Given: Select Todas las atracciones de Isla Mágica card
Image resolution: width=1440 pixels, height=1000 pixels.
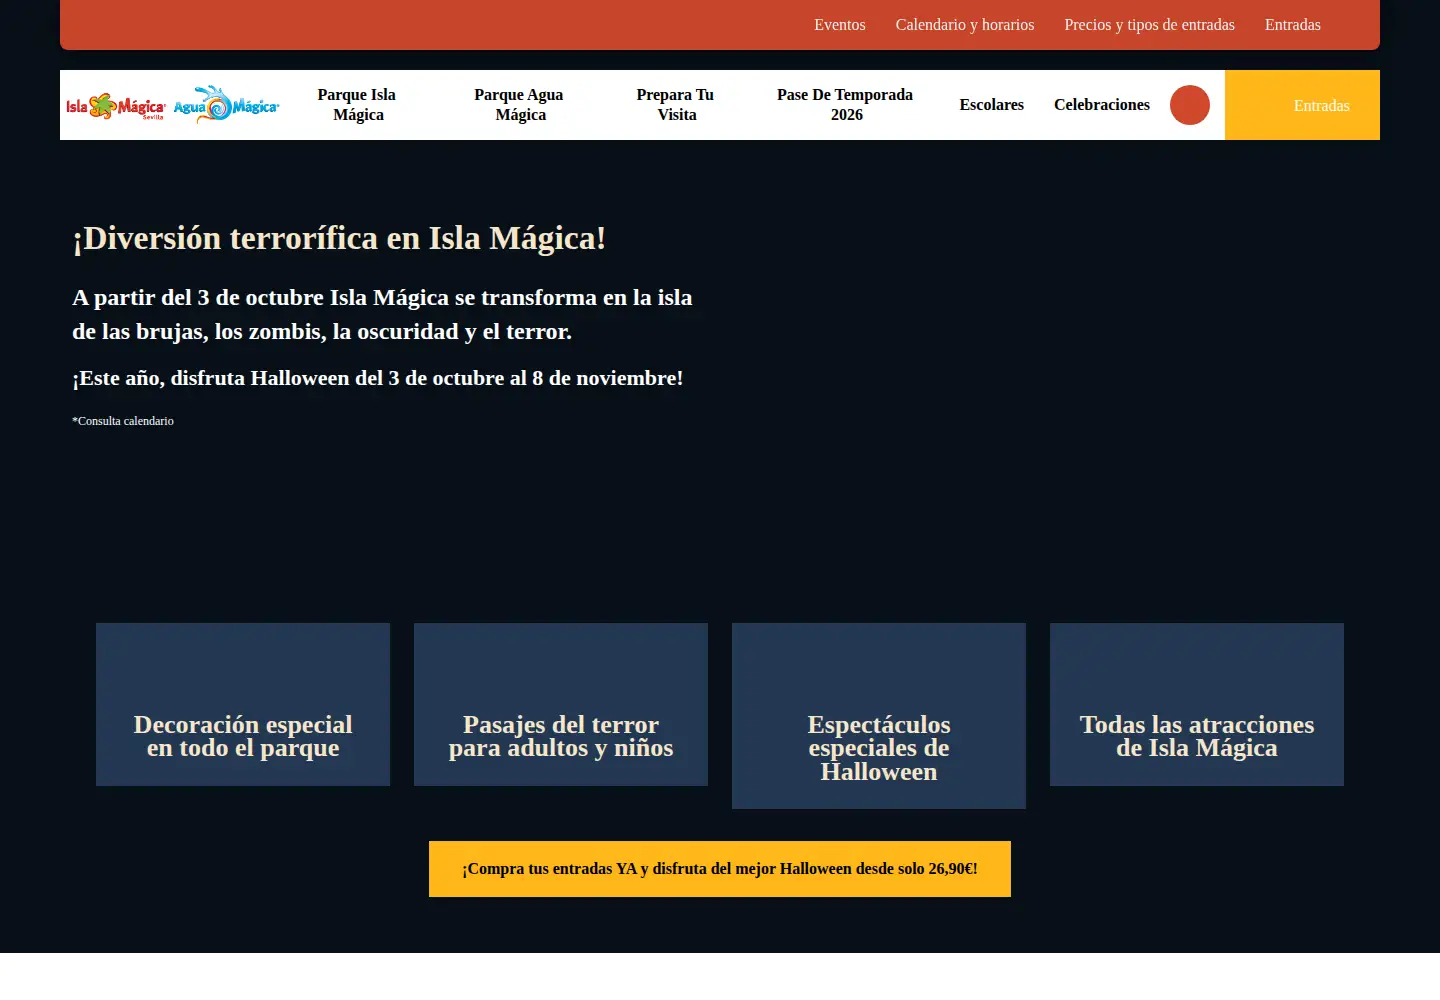Looking at the screenshot, I should point(1197,705).
